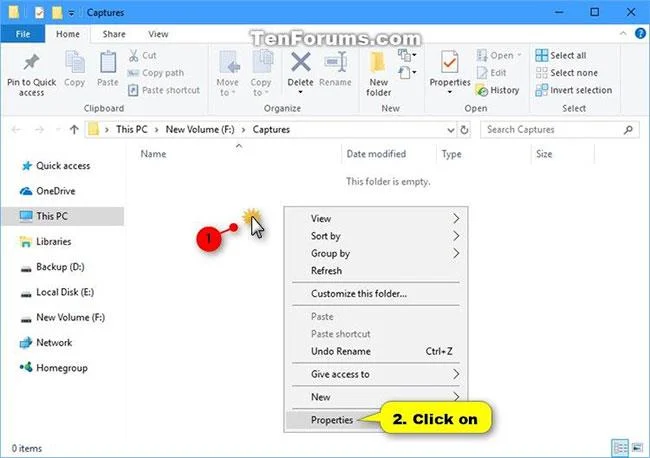
Task: Choose Properties in the context menu
Action: [332, 420]
